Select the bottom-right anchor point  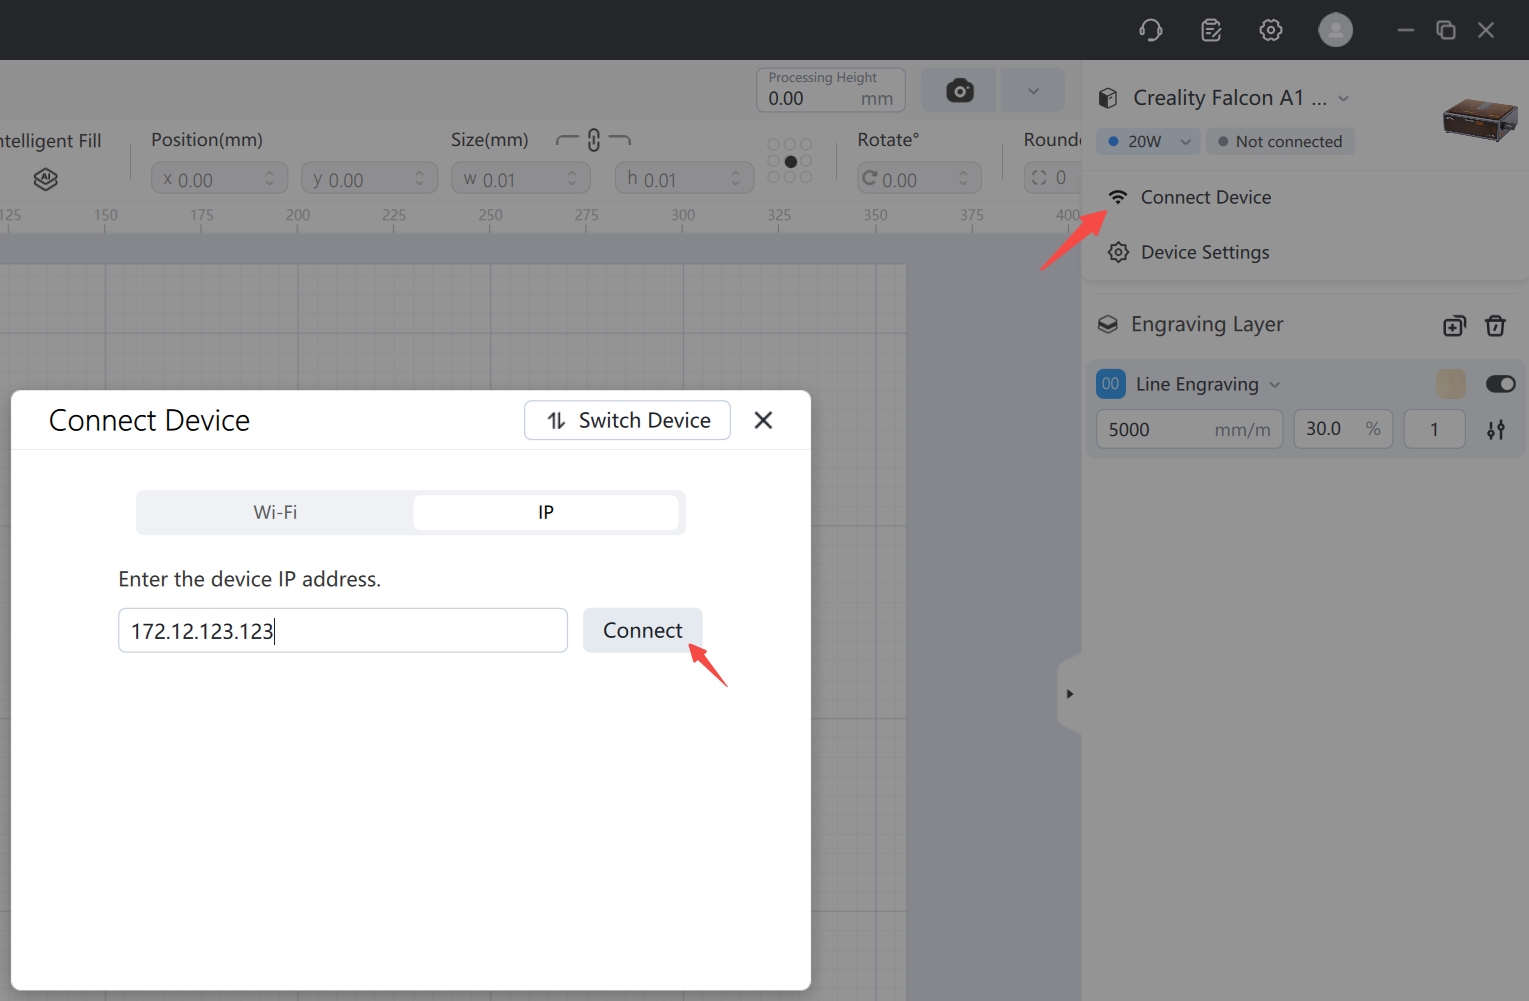point(806,177)
